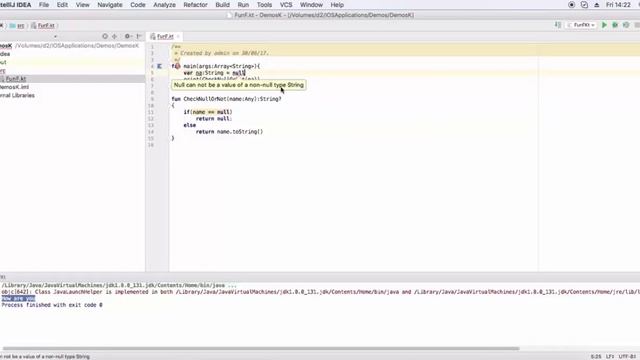This screenshot has height=360, width=640.
Task: Click the 'if(name == null)' code line
Action: point(208,112)
